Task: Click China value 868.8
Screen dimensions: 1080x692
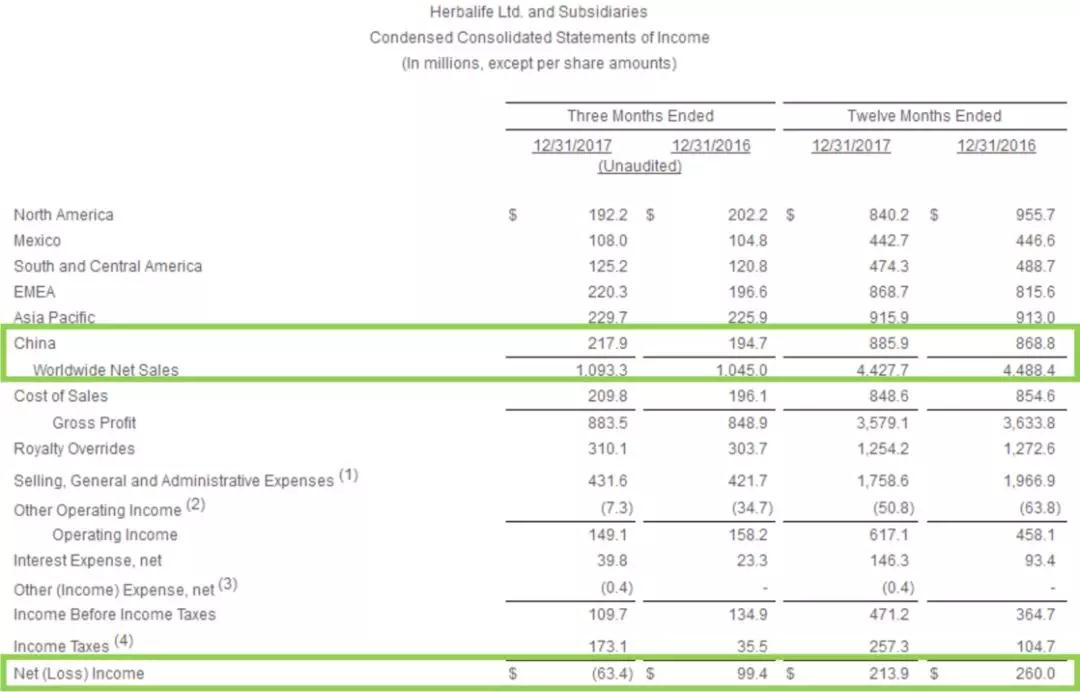Action: [1035, 344]
